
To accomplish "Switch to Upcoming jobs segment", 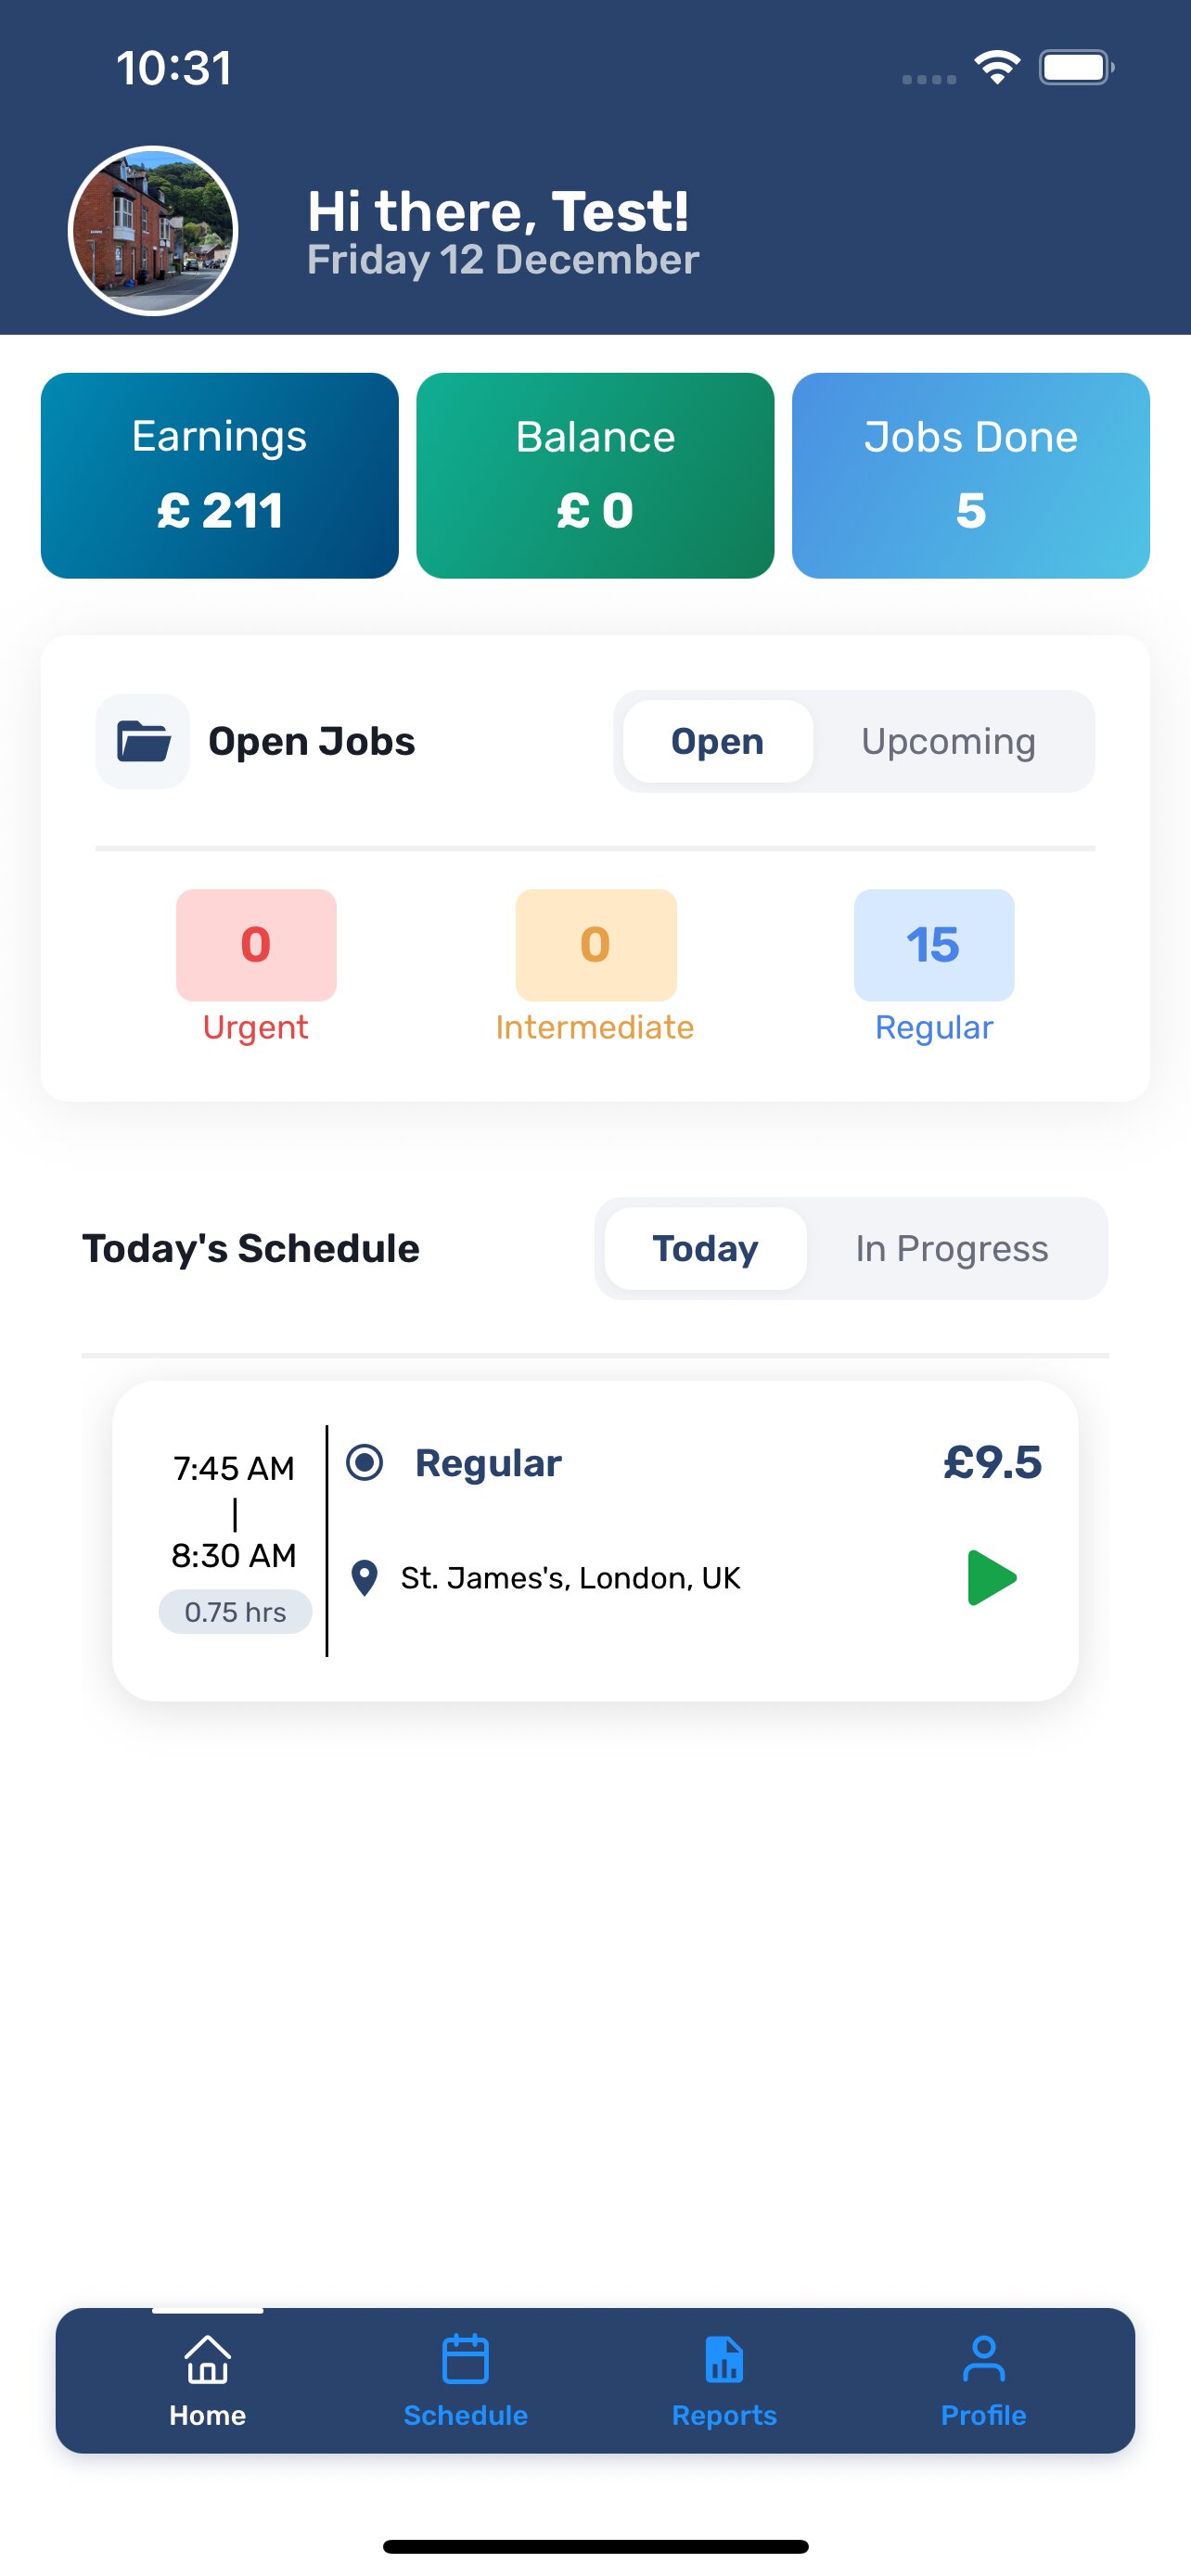I will click(948, 741).
